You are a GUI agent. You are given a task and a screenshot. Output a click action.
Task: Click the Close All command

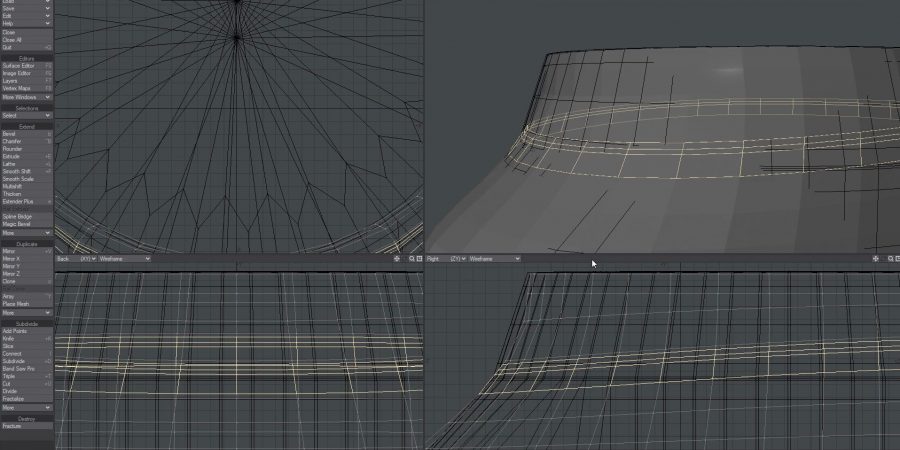(x=26, y=40)
